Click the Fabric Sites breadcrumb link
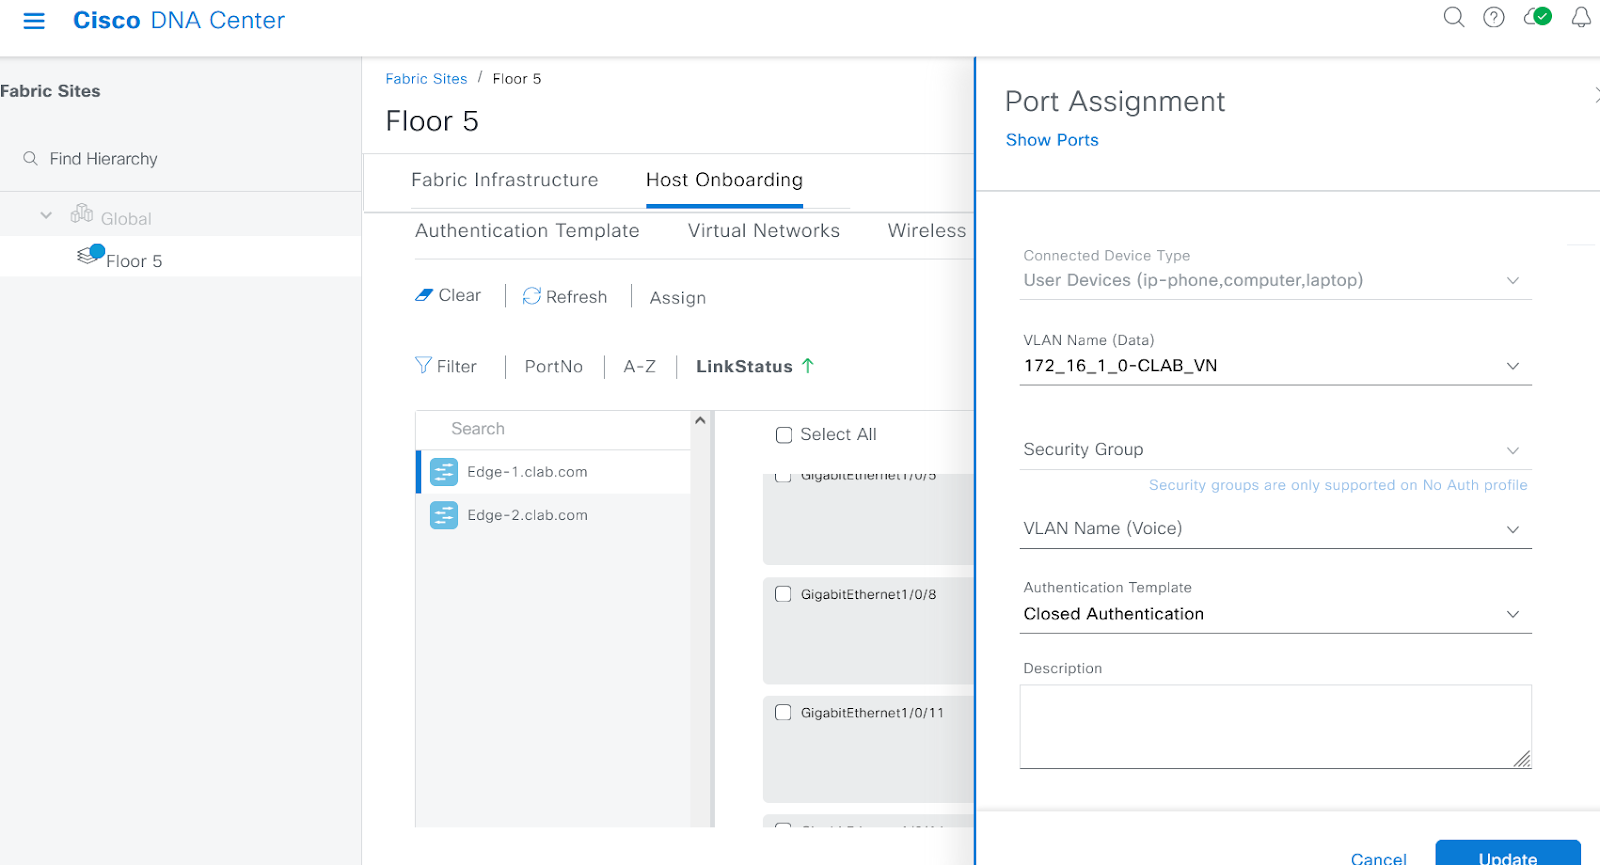 [426, 79]
